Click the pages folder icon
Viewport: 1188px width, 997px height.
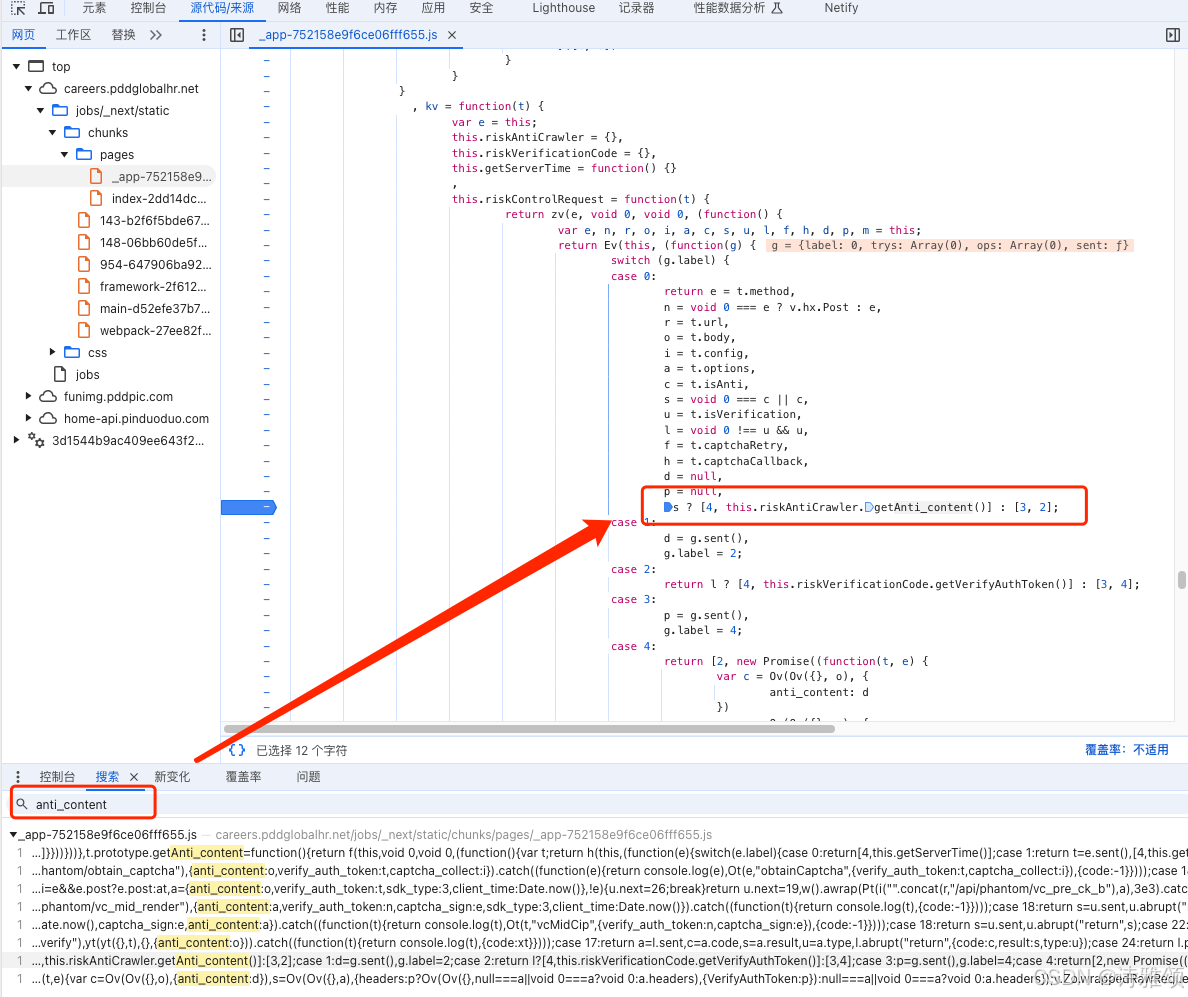point(84,155)
